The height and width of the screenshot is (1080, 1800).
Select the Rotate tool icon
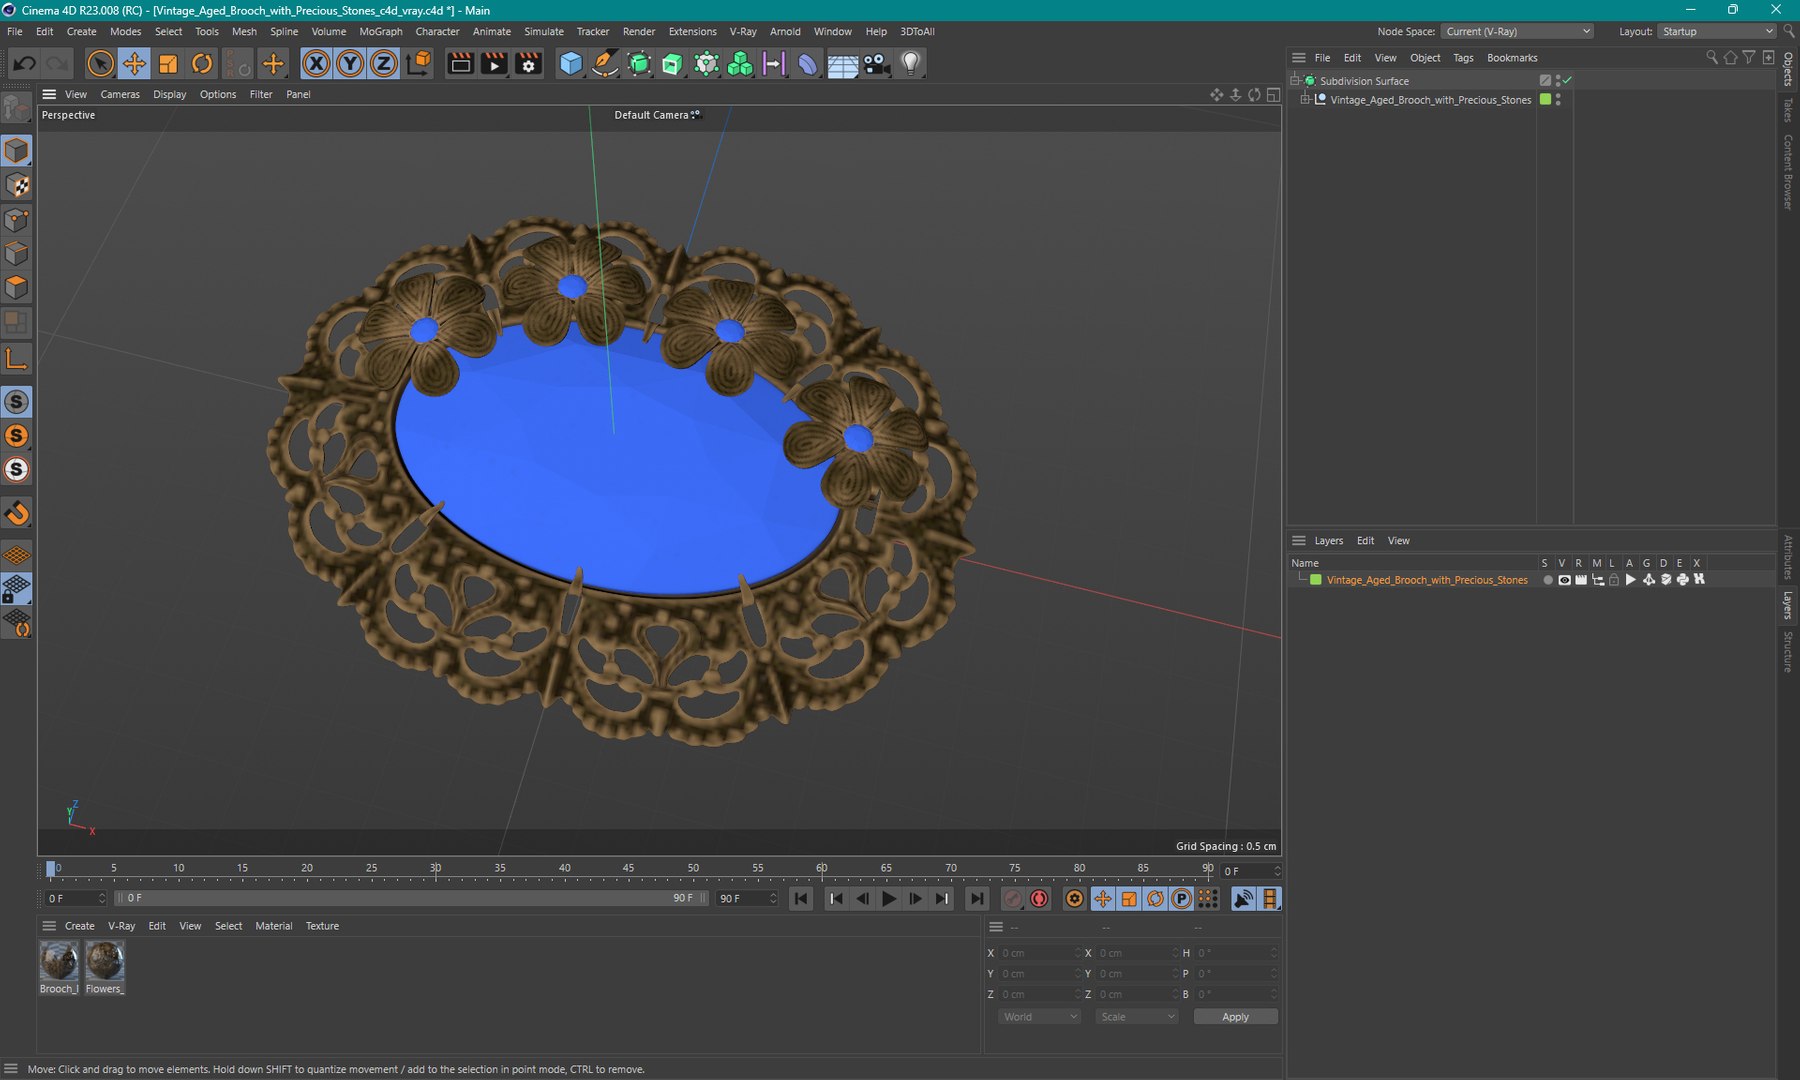[202, 64]
